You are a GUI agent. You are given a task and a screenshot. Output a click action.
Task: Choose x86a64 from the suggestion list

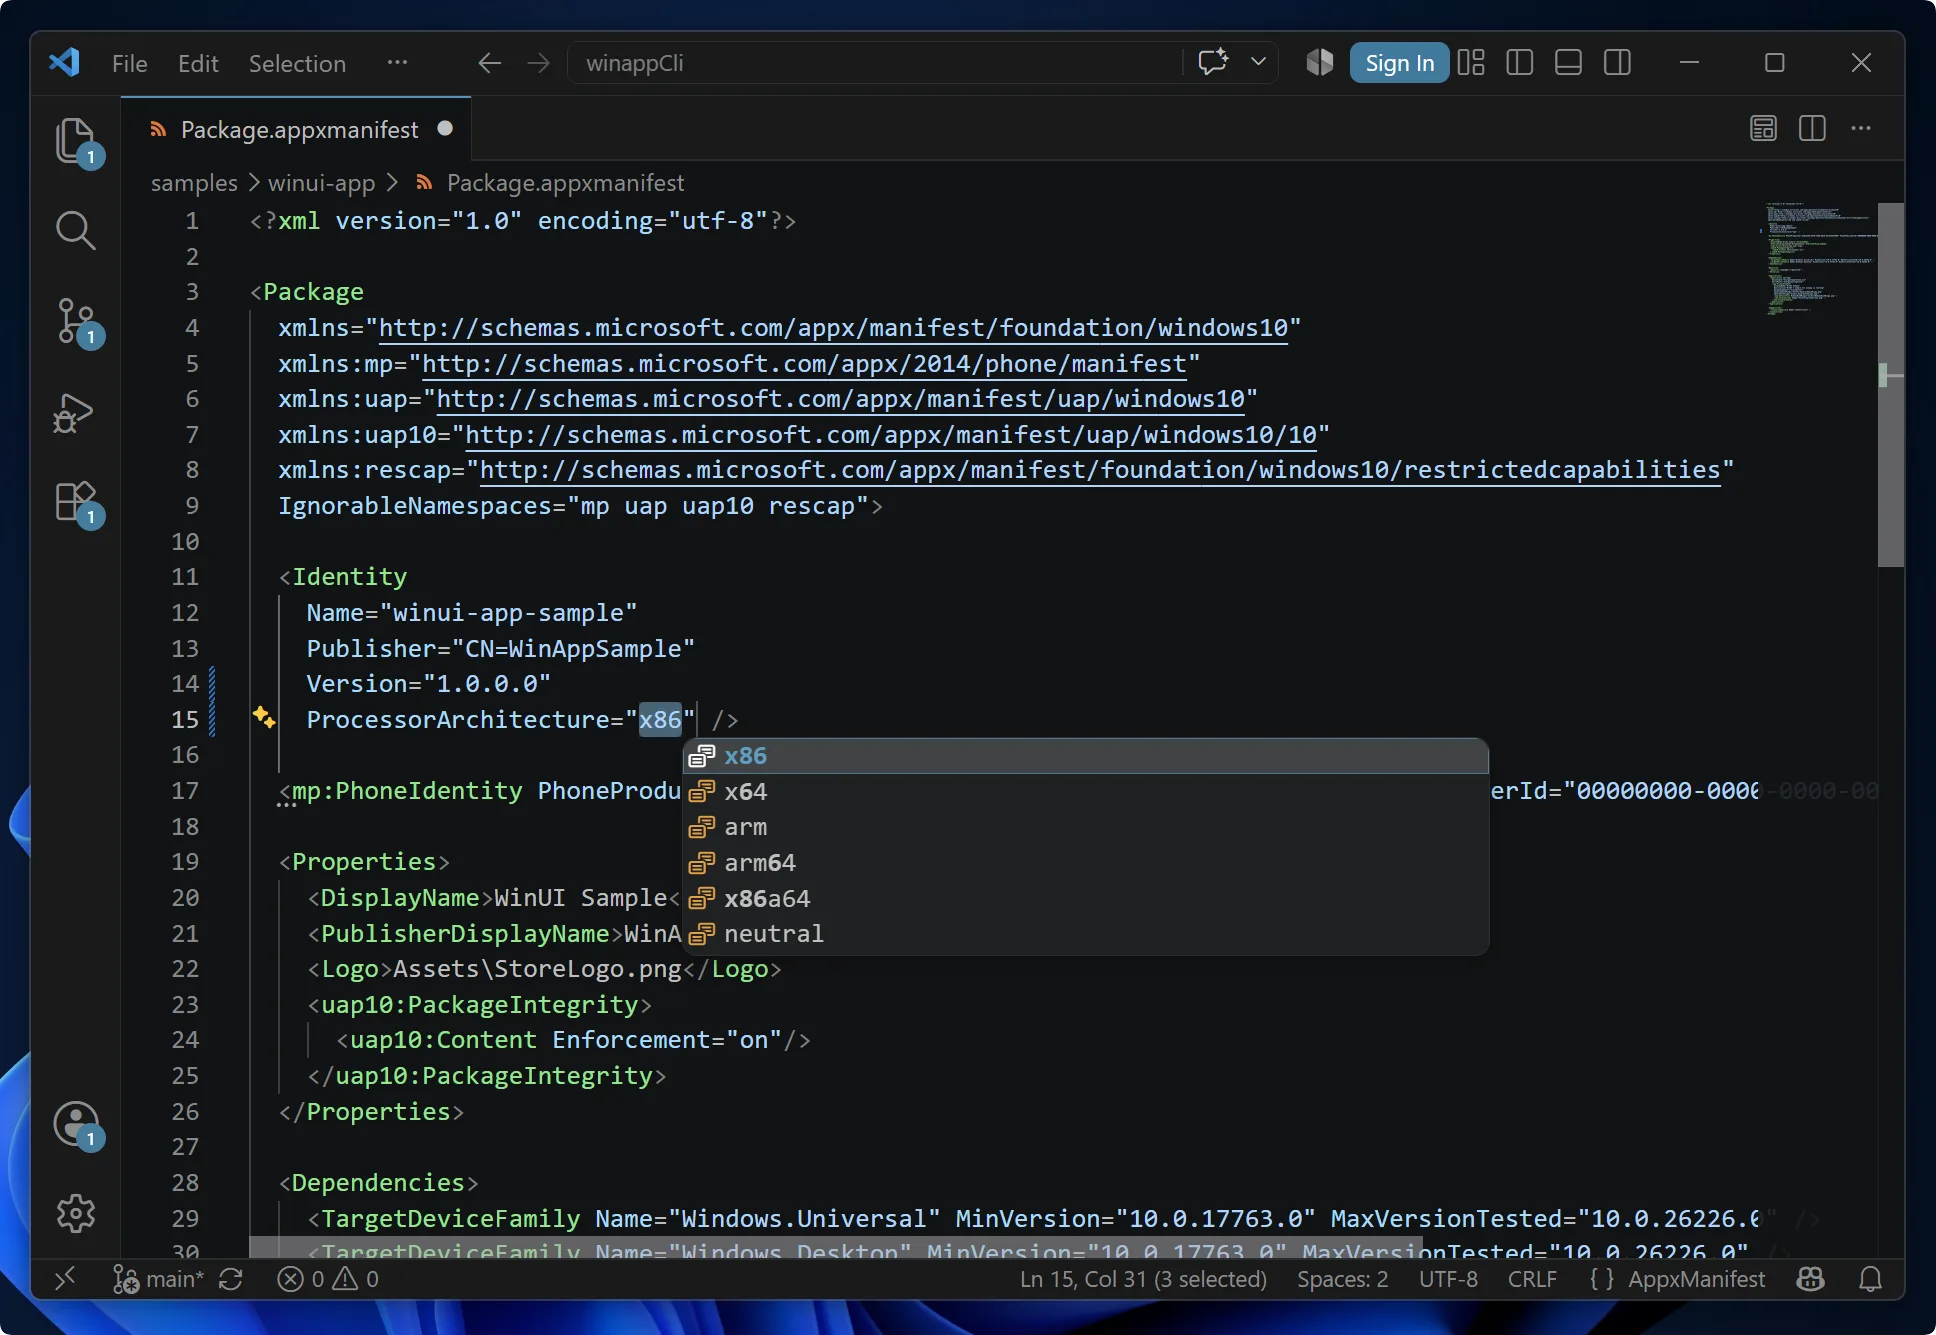1086,899
